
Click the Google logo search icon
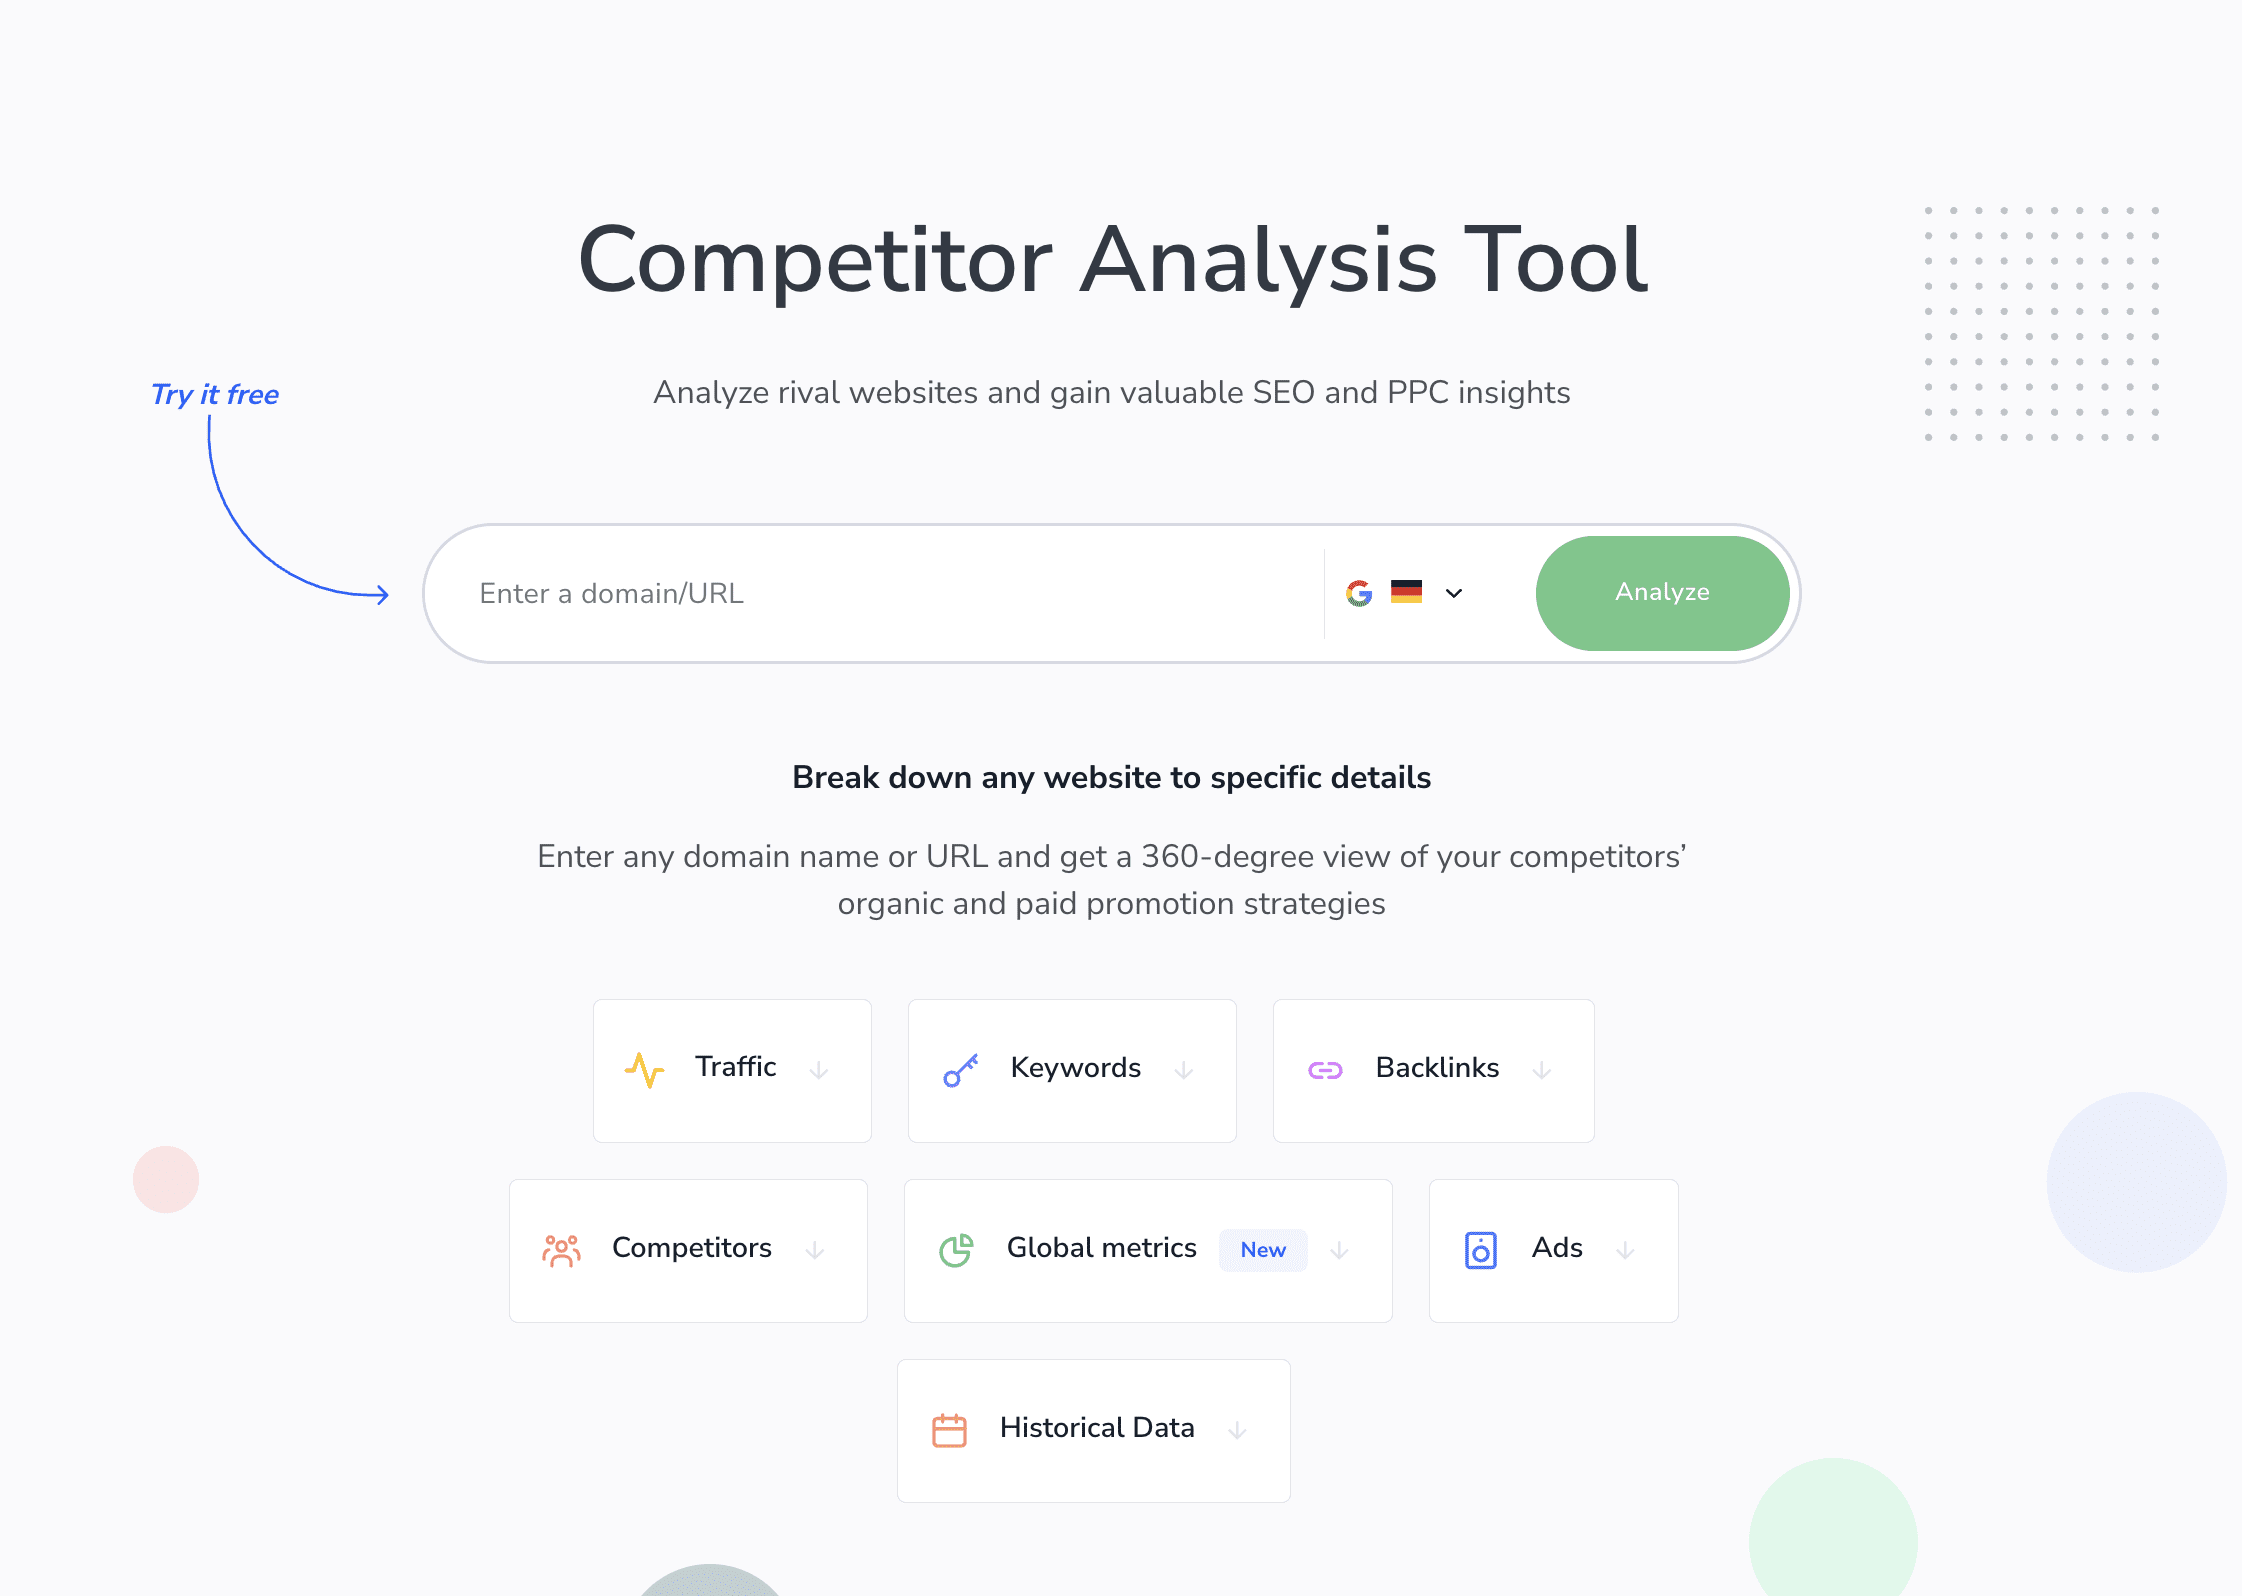click(x=1359, y=592)
